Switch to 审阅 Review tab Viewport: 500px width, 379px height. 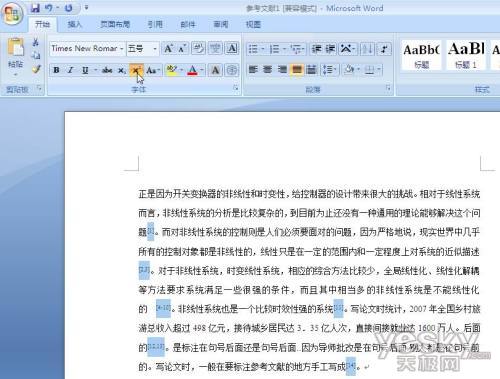[221, 24]
